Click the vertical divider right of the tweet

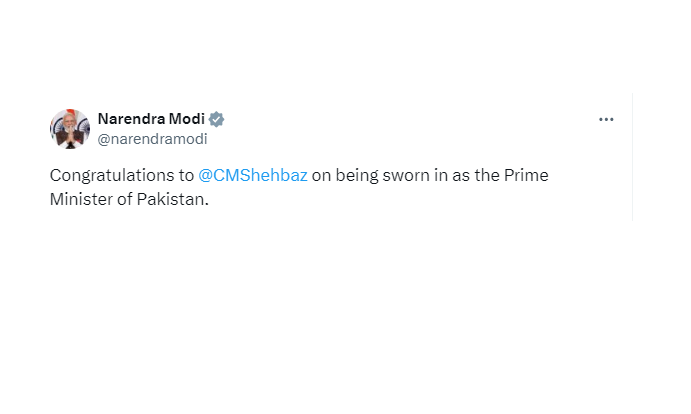click(x=632, y=155)
